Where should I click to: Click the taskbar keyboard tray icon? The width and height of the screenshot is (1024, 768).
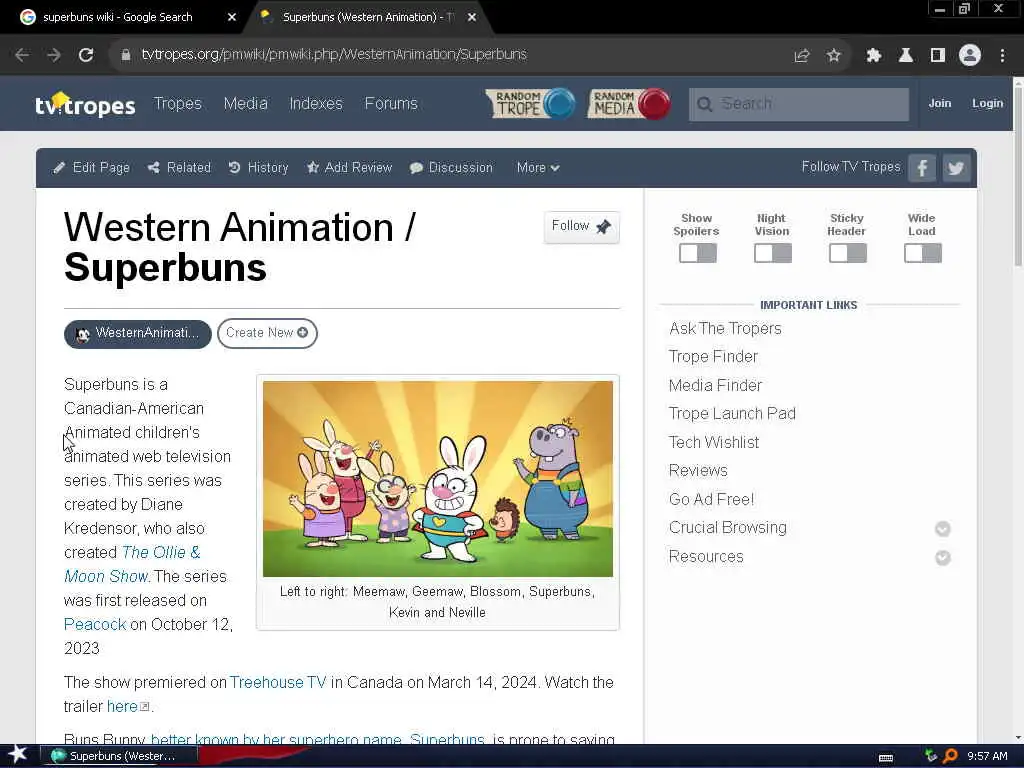tap(886, 757)
